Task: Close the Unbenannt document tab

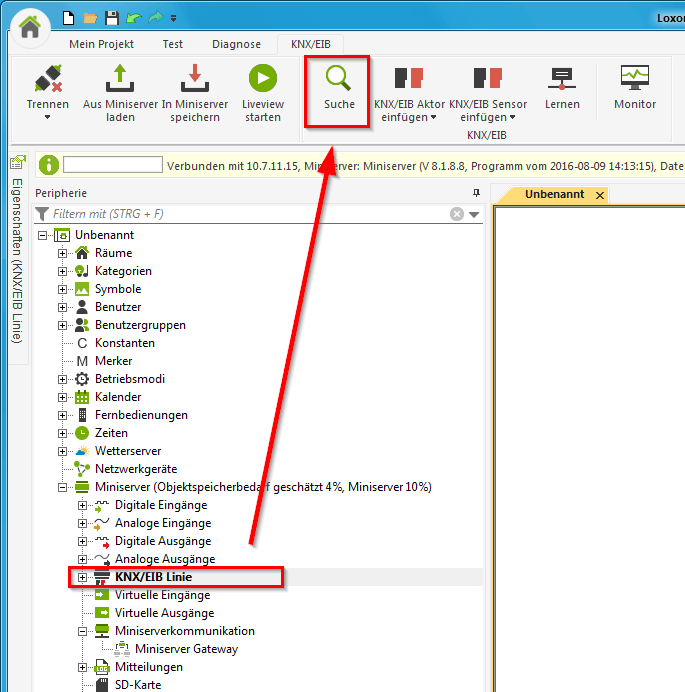Action: tap(600, 195)
